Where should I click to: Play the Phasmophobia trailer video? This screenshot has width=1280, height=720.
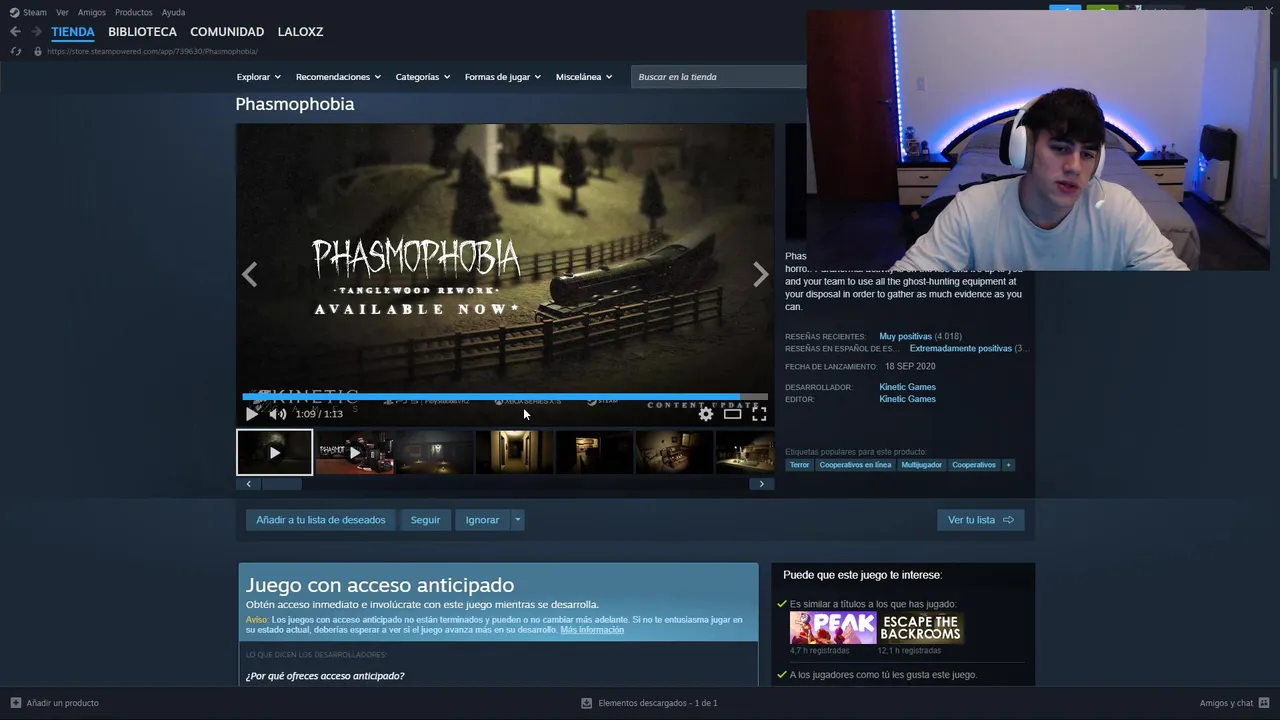[x=251, y=414]
